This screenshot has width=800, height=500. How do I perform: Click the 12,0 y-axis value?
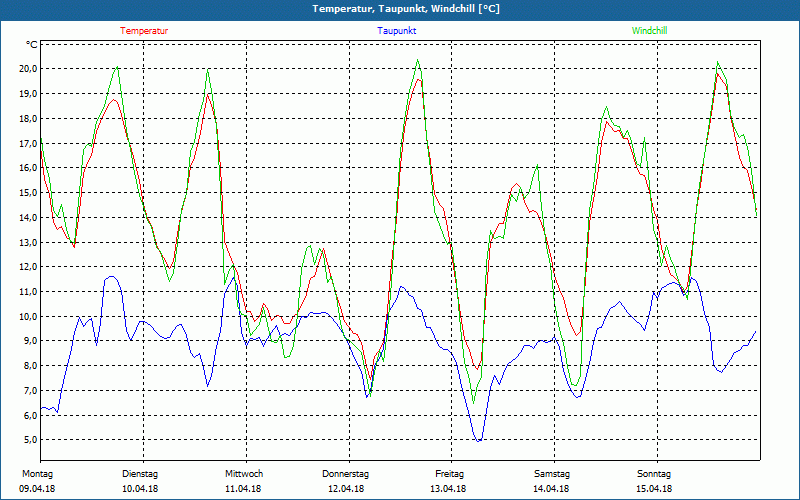point(29,267)
